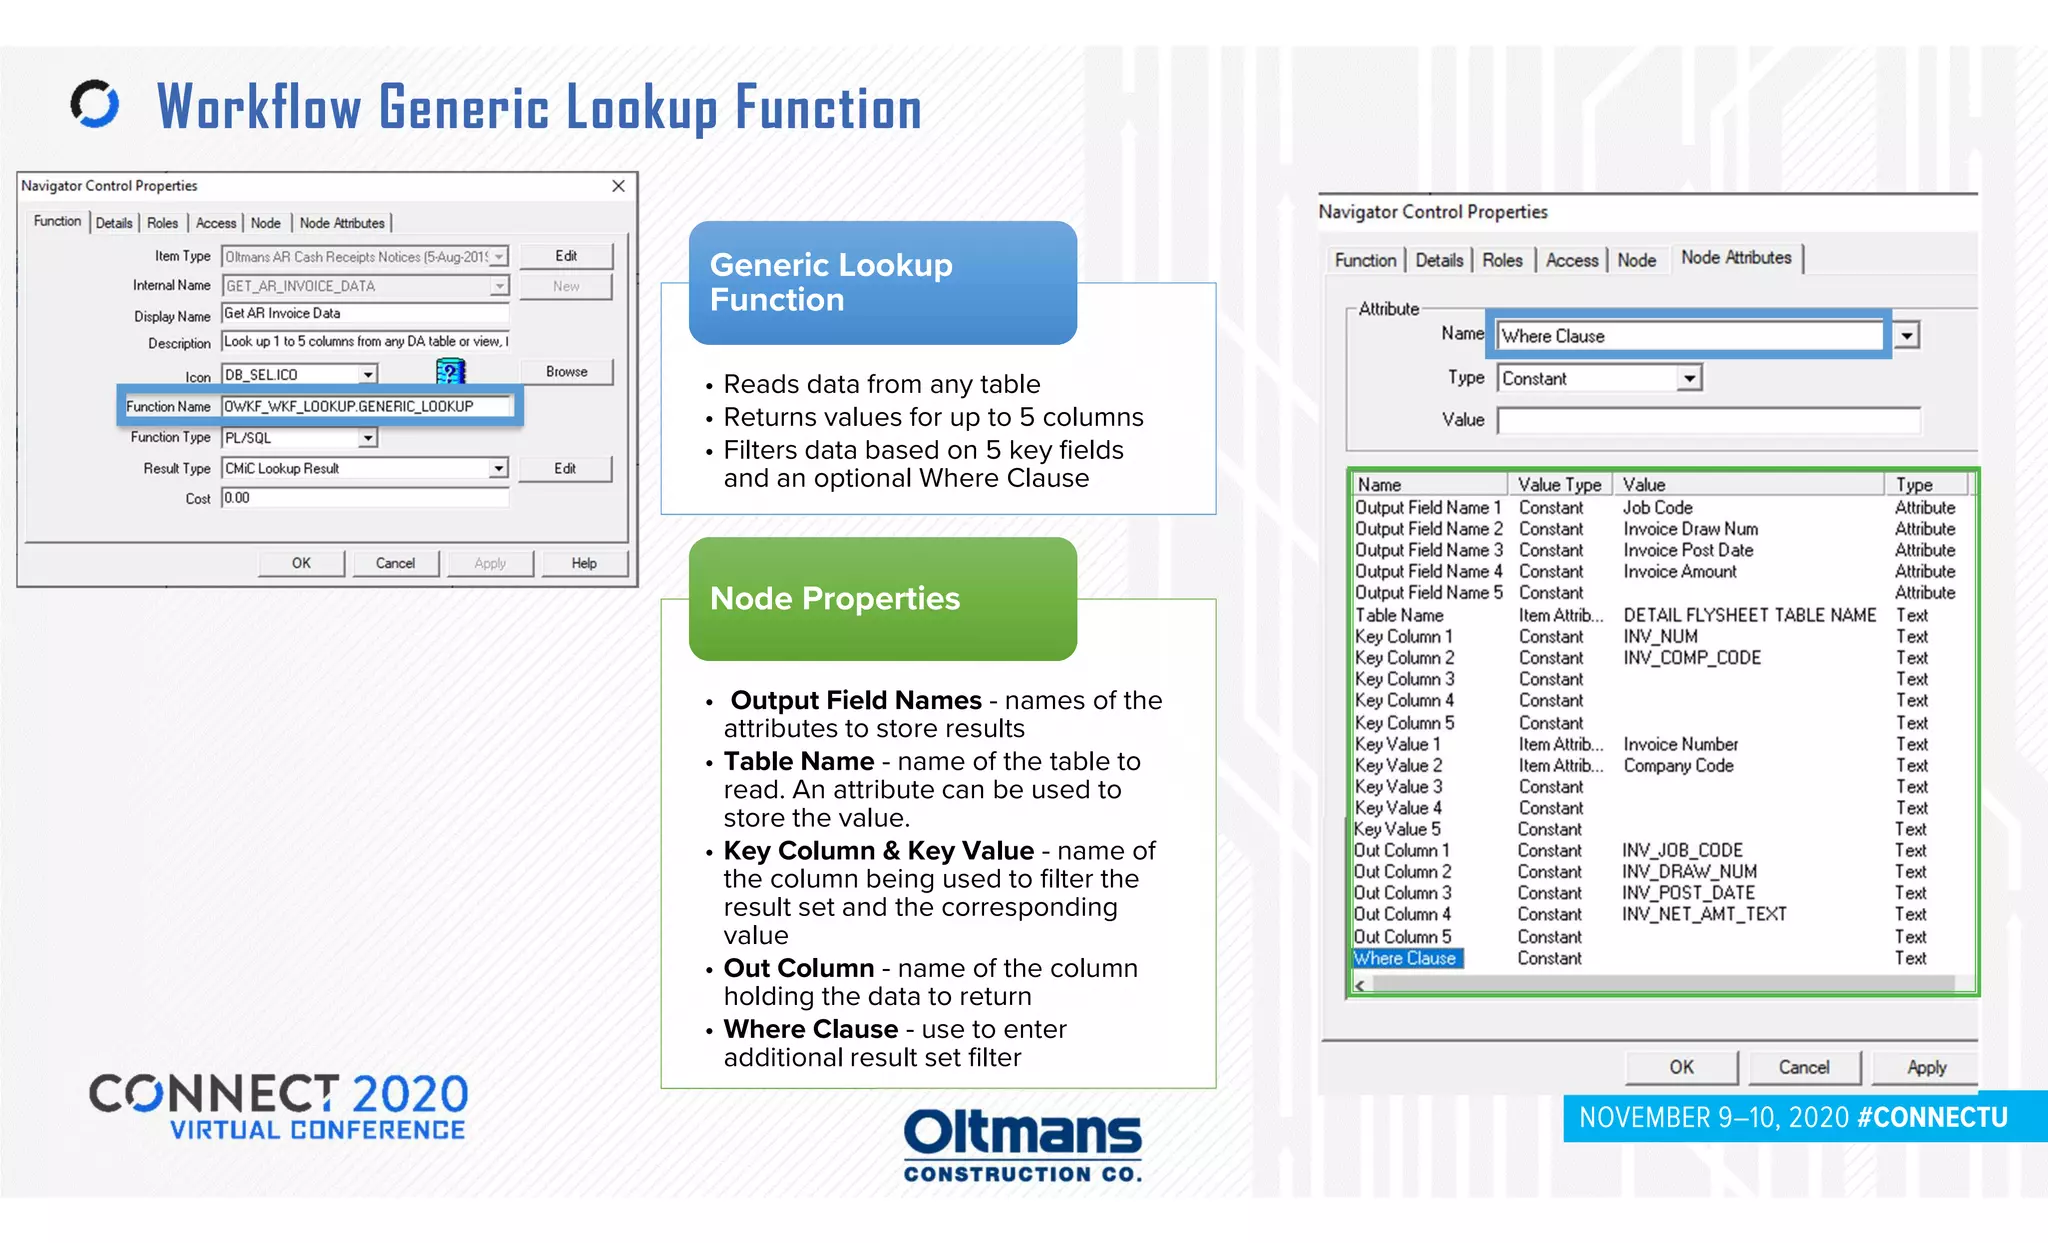This screenshot has height=1243, width=2048.
Task: Click the New button
Action: click(566, 286)
